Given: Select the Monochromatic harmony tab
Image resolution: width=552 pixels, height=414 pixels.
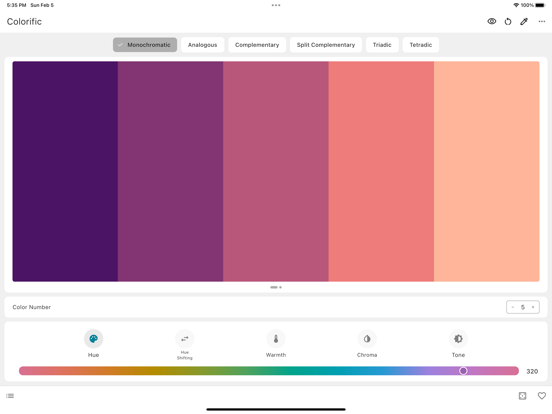Looking at the screenshot, I should click(x=145, y=45).
